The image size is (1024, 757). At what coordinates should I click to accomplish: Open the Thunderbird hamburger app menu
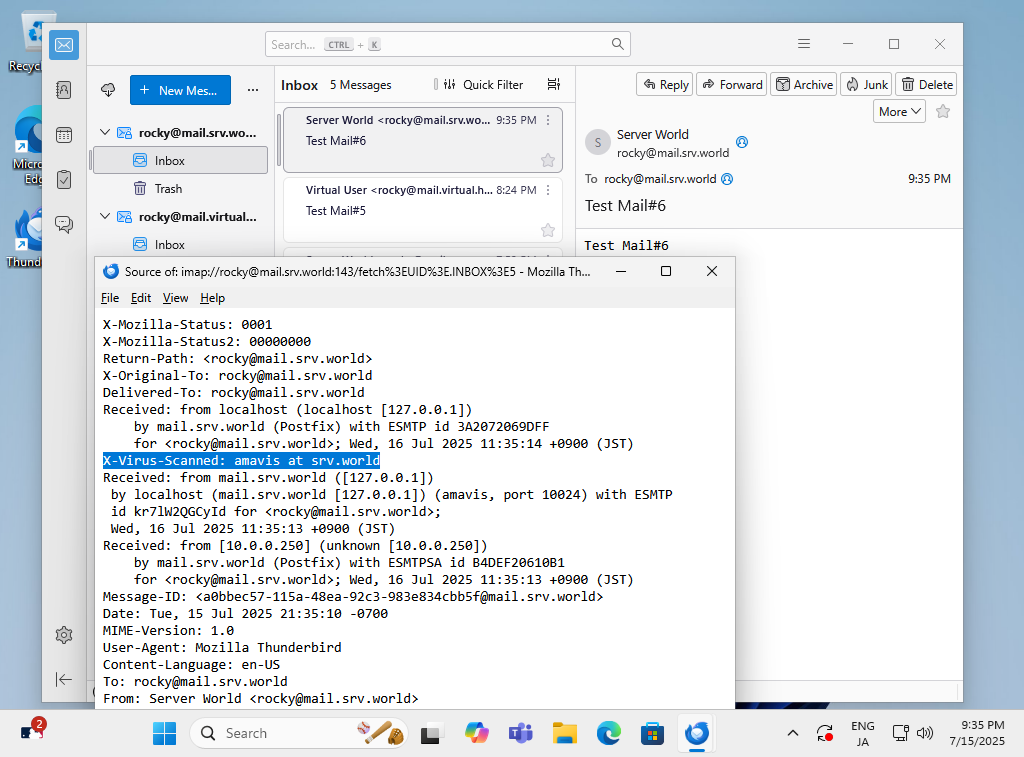pos(804,44)
